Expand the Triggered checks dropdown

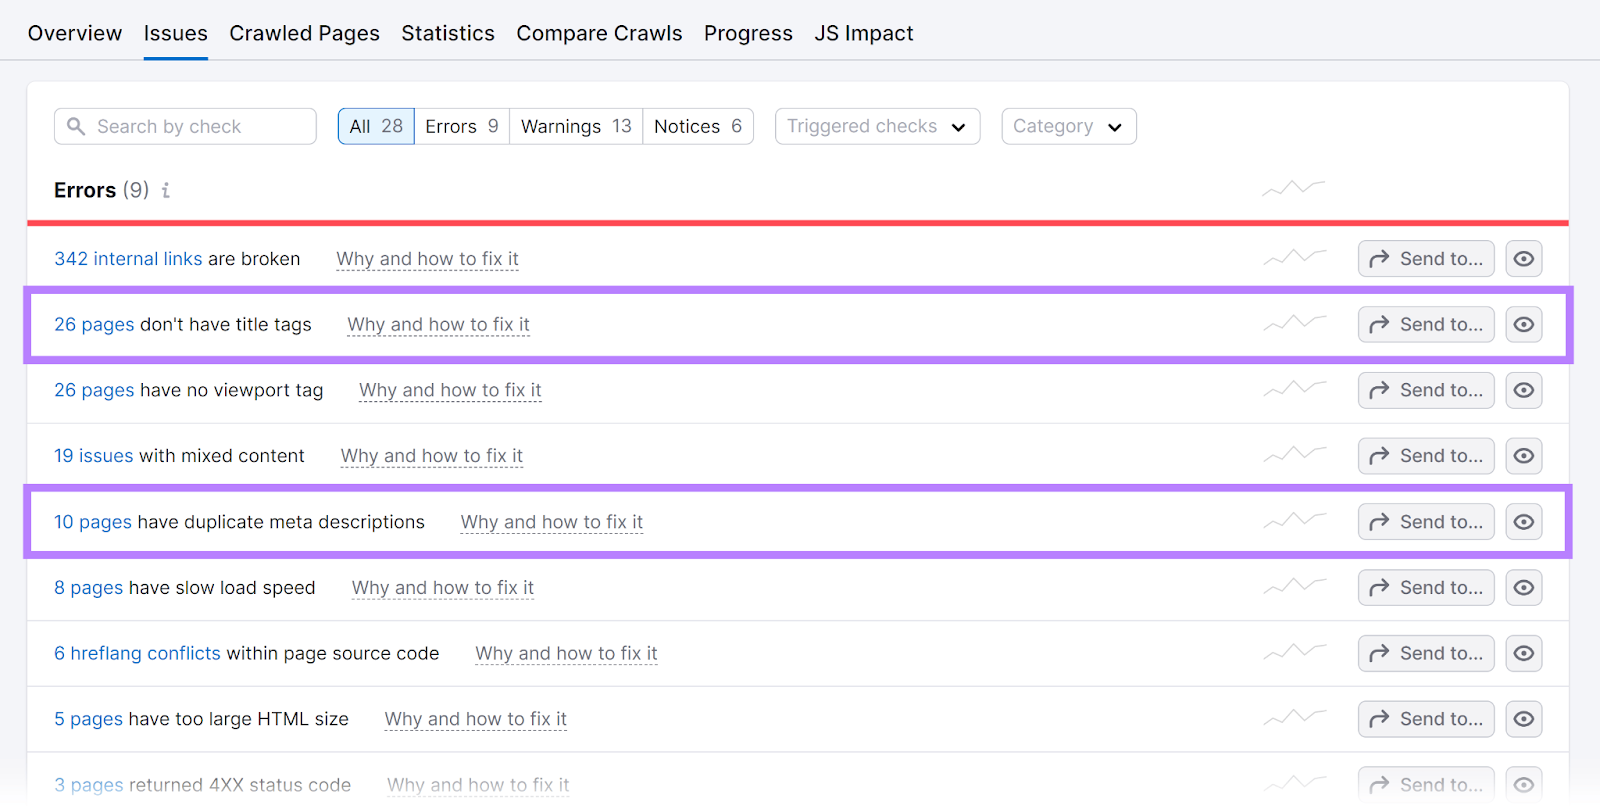877,127
